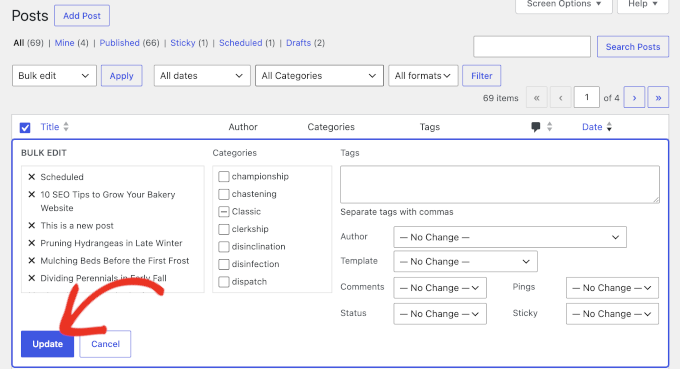The width and height of the screenshot is (680, 369).
Task: Go to next page of posts
Action: [634, 98]
